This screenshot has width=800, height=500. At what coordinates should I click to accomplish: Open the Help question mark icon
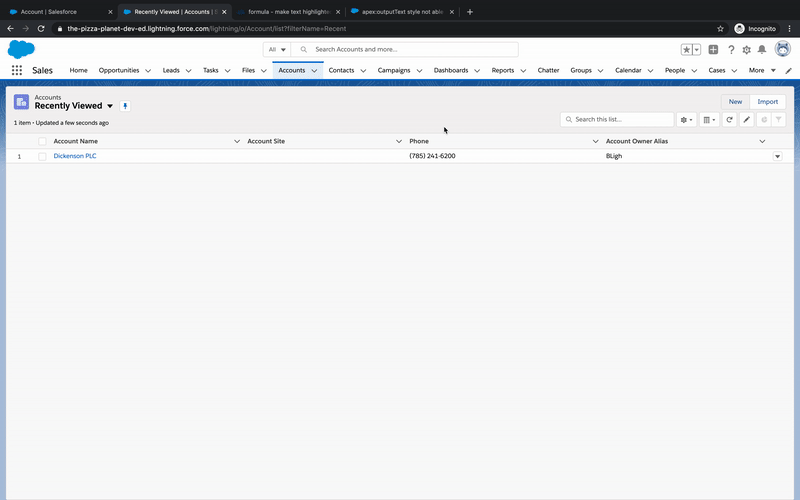tap(731, 49)
